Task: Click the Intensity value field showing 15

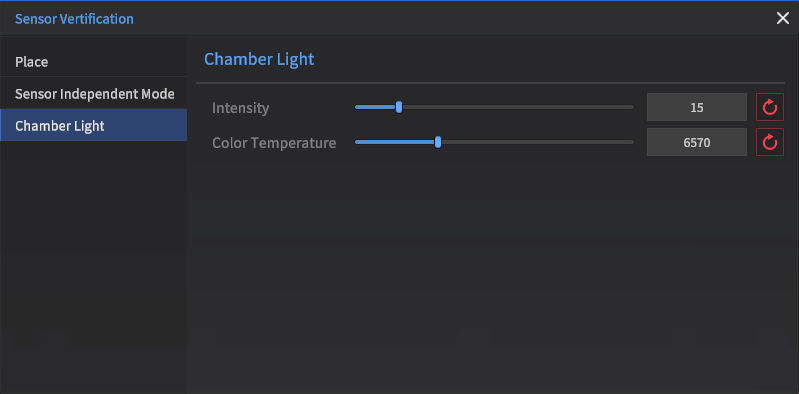Action: [697, 107]
